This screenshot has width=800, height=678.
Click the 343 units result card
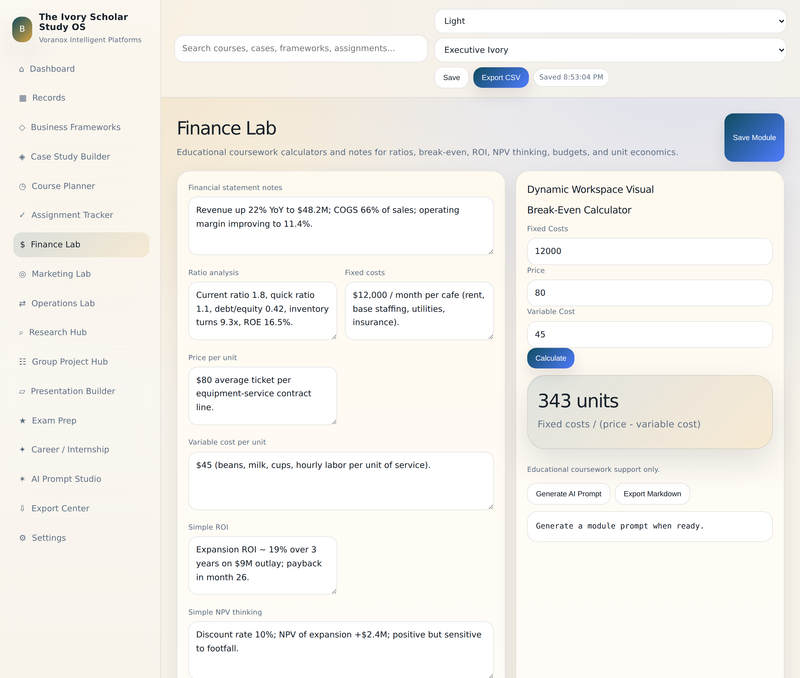click(649, 412)
